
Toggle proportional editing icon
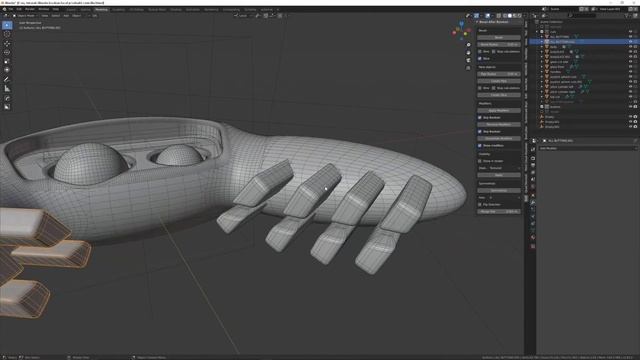coord(280,16)
